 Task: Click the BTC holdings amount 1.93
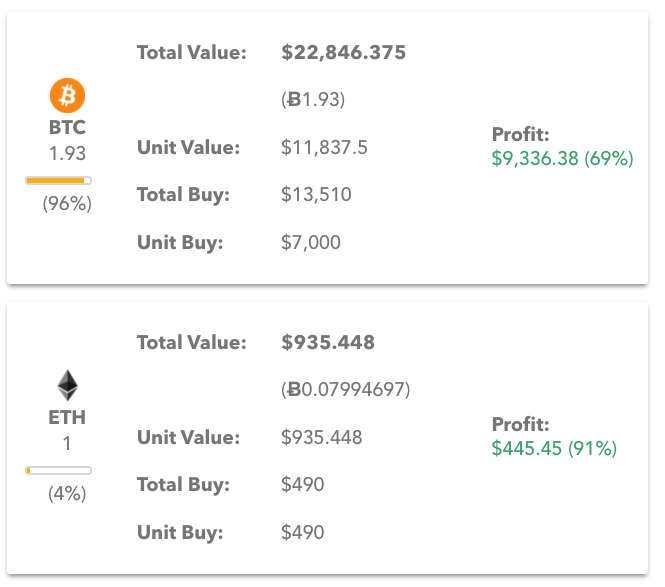(x=68, y=154)
